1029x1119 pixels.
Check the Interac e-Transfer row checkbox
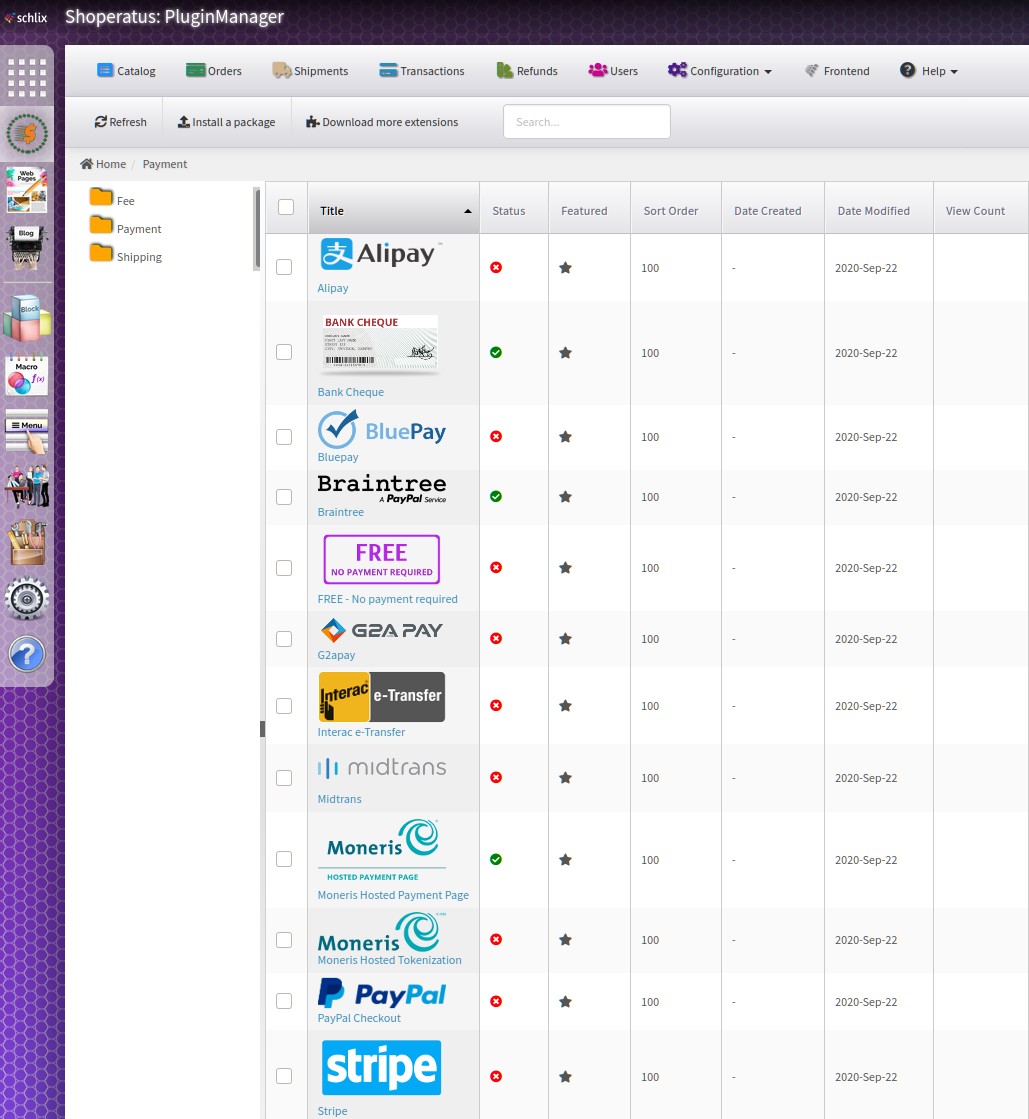pyautogui.click(x=284, y=706)
